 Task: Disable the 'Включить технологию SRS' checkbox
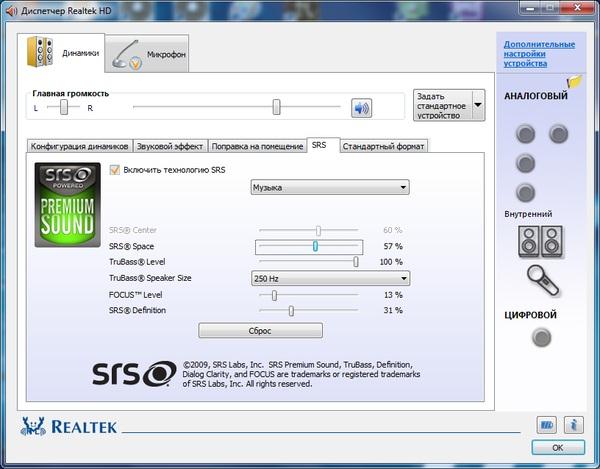[114, 170]
